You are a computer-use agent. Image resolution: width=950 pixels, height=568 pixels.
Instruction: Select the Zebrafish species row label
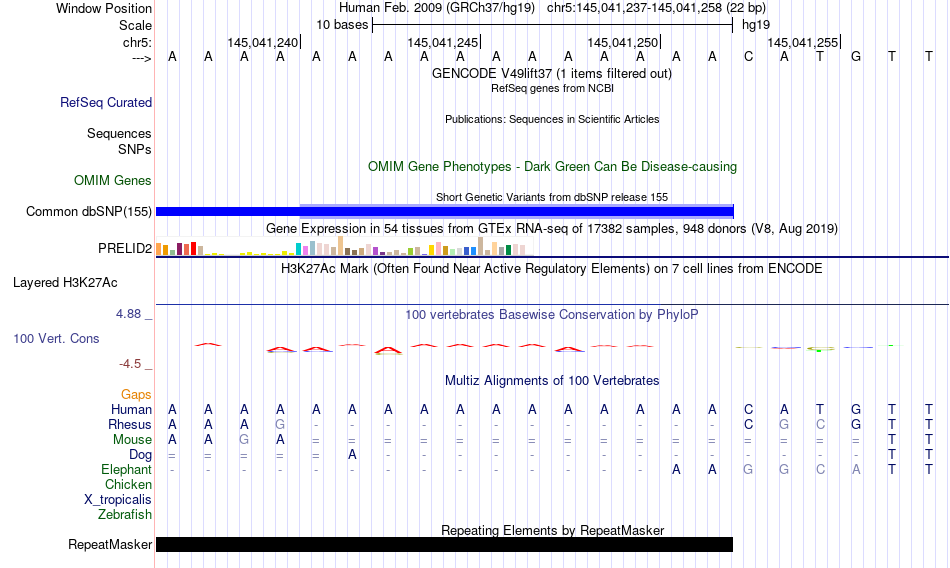point(125,515)
